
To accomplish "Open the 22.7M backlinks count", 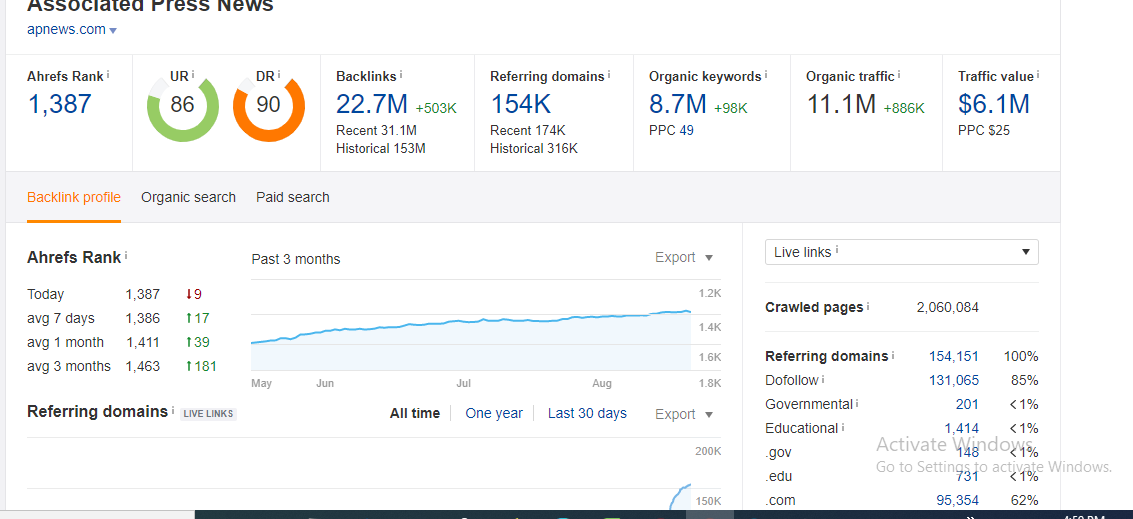I will click(371, 104).
